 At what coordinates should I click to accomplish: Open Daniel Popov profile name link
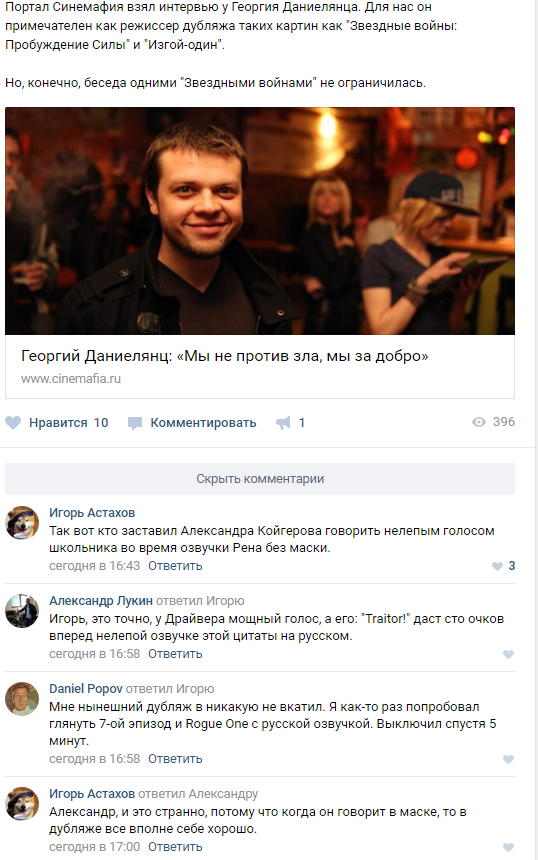click(86, 689)
